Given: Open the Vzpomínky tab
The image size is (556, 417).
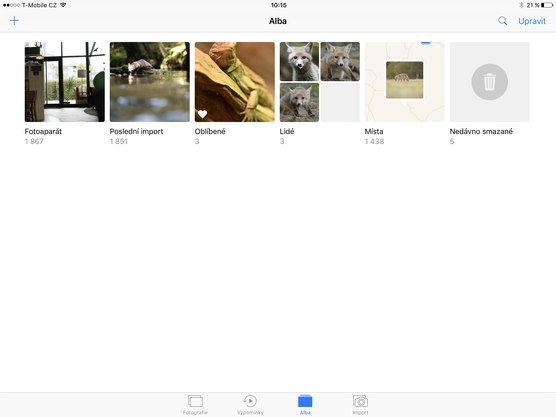Looking at the screenshot, I should 250,405.
